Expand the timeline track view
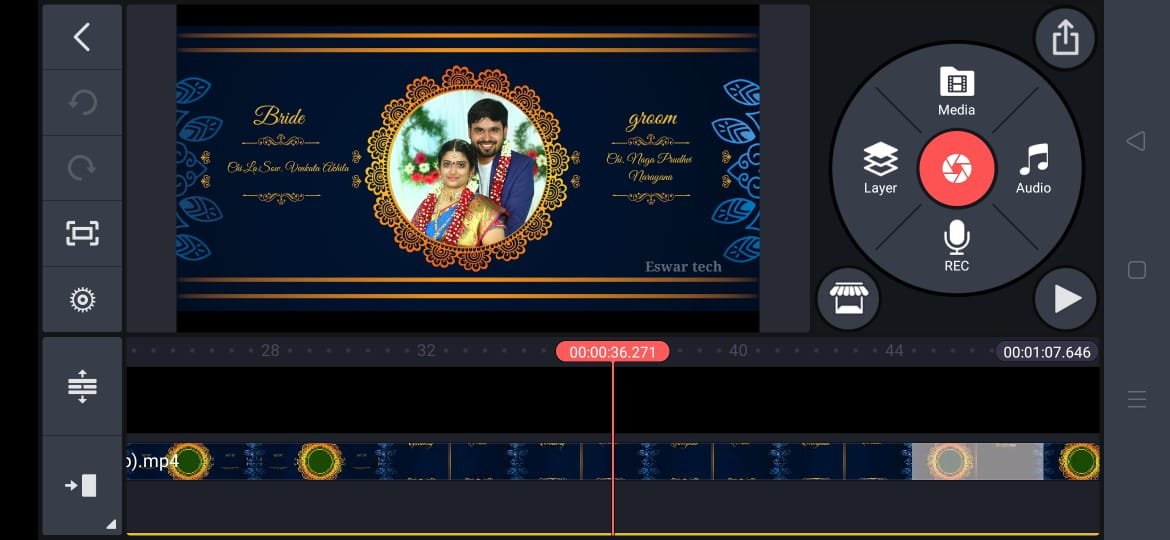The image size is (1170, 540). click(x=82, y=387)
